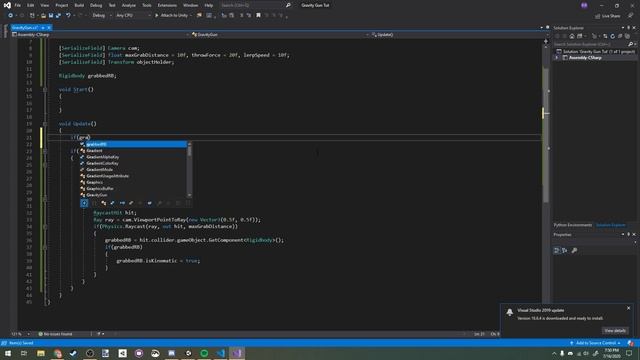640x360 pixels.
Task: Select GradientMode in the autocomplete list
Action: 133,170
